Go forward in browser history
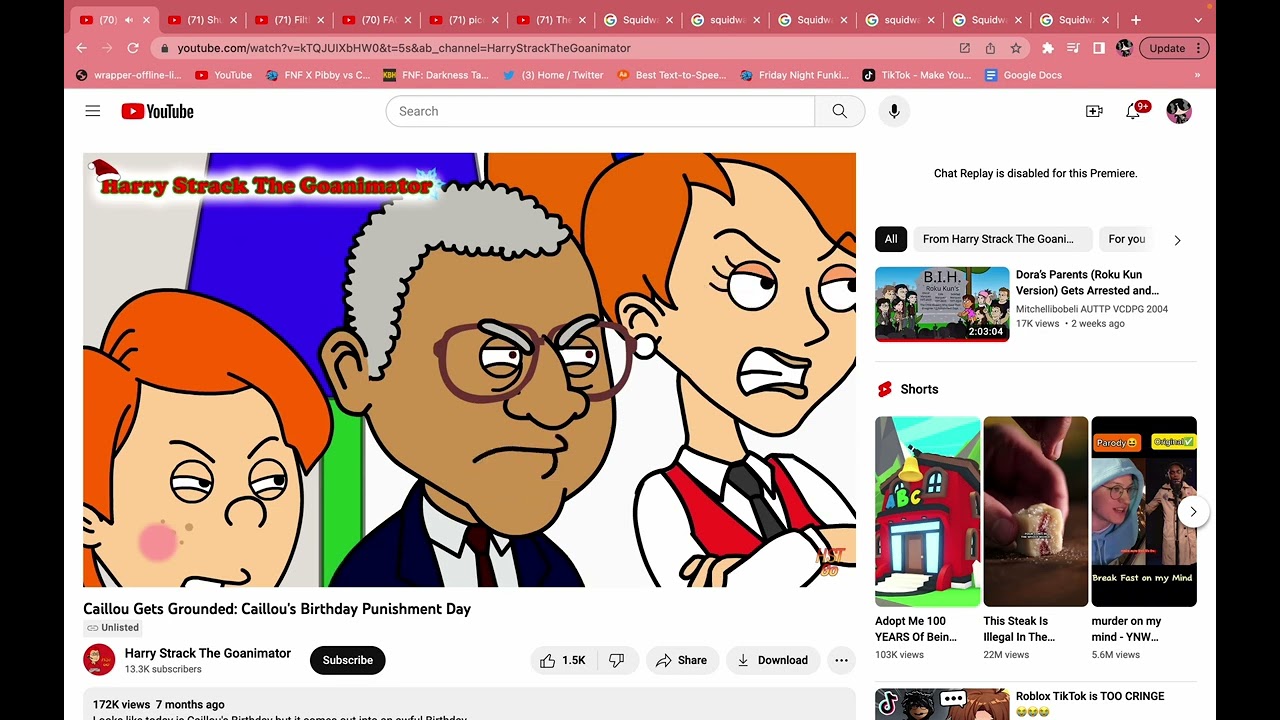 click(107, 48)
